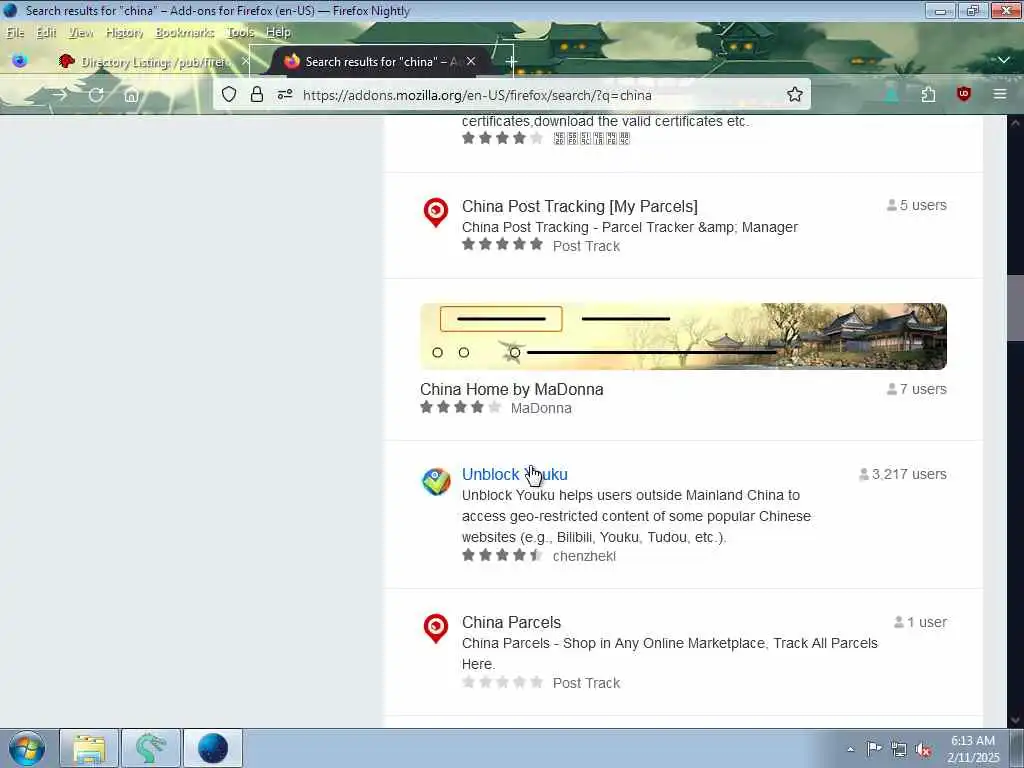1024x768 pixels.
Task: Open the Edit menu
Action: coord(46,32)
